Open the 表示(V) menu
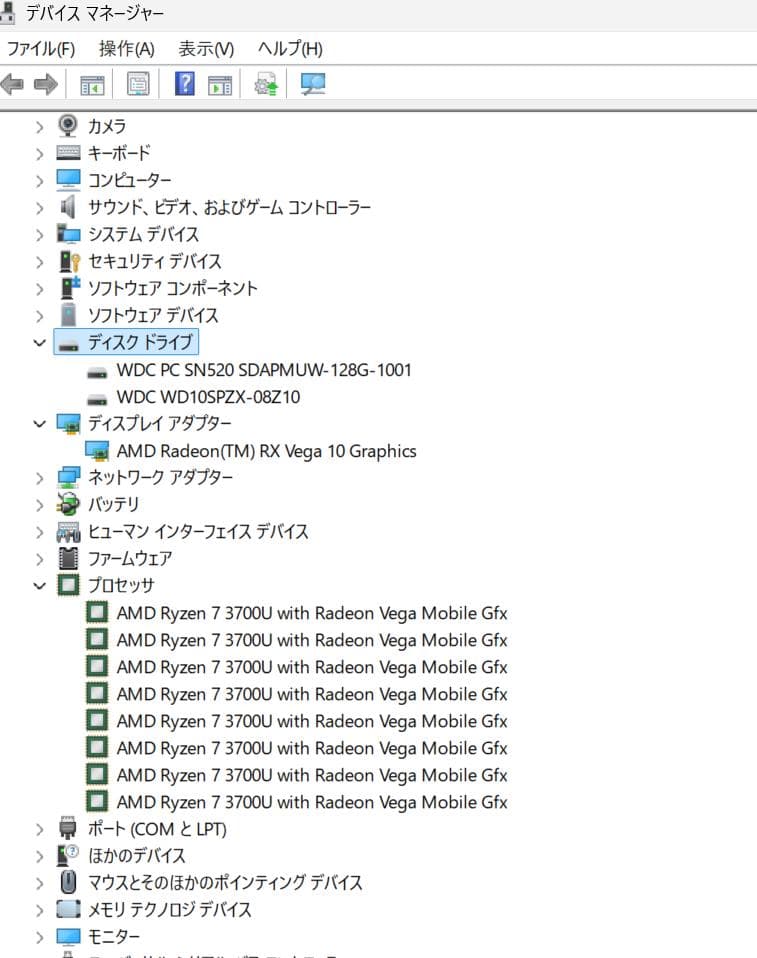Image resolution: width=757 pixels, height=958 pixels. [206, 49]
